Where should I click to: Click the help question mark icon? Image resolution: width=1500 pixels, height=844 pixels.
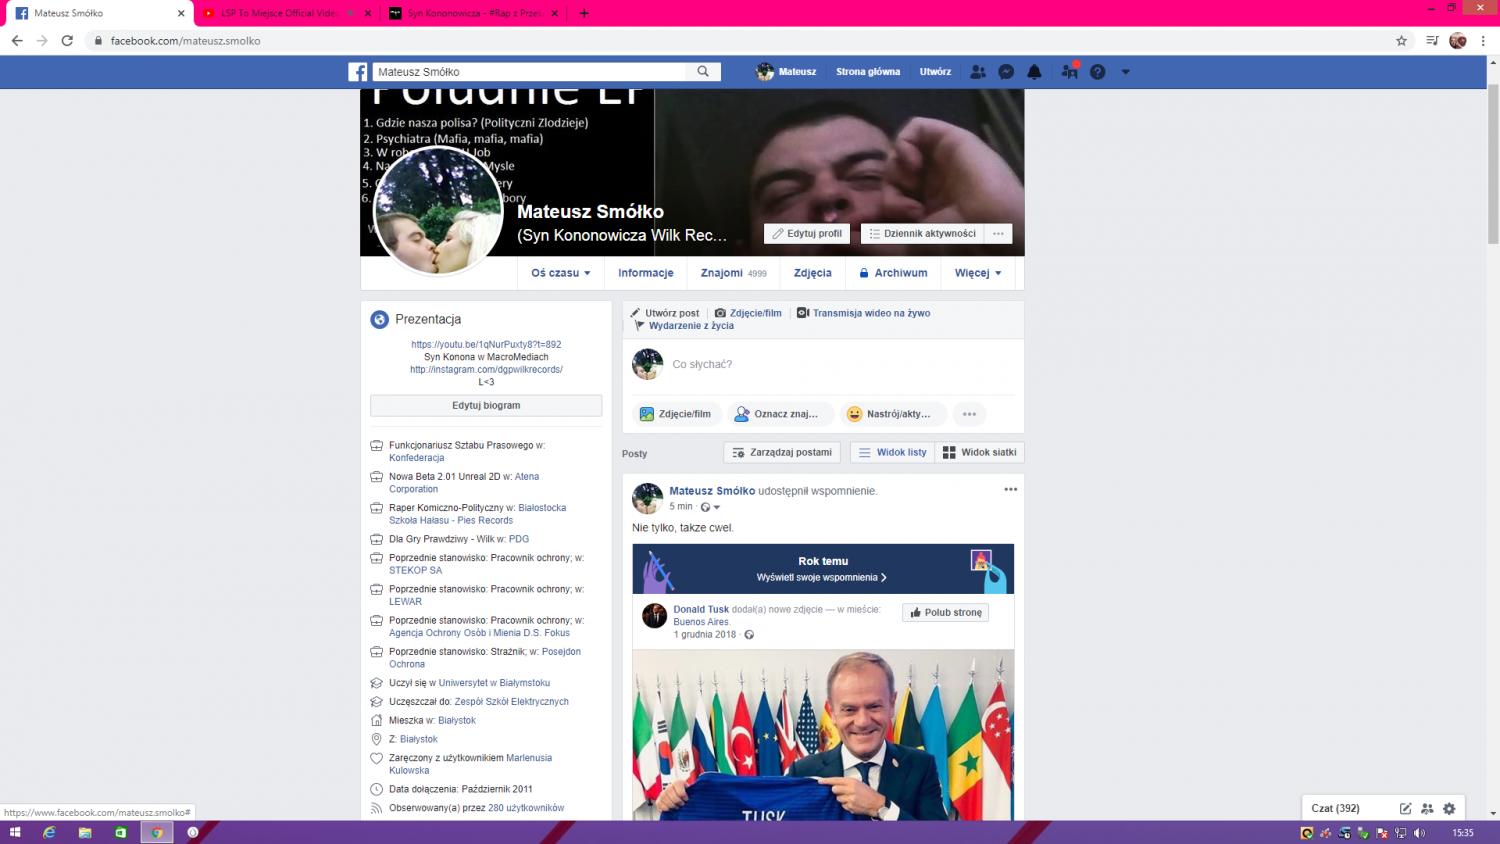[x=1097, y=72]
